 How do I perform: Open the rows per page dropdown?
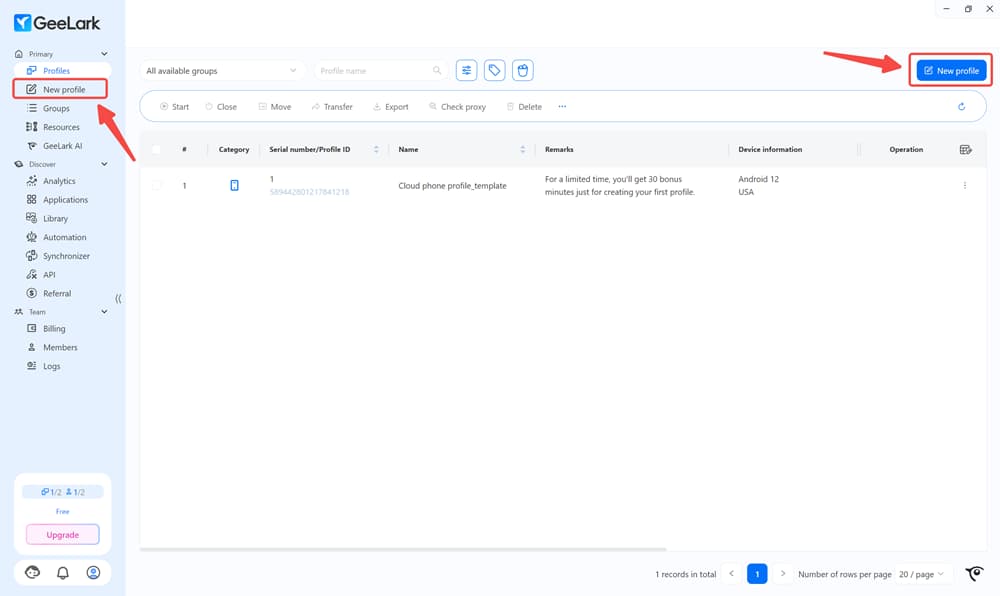921,573
